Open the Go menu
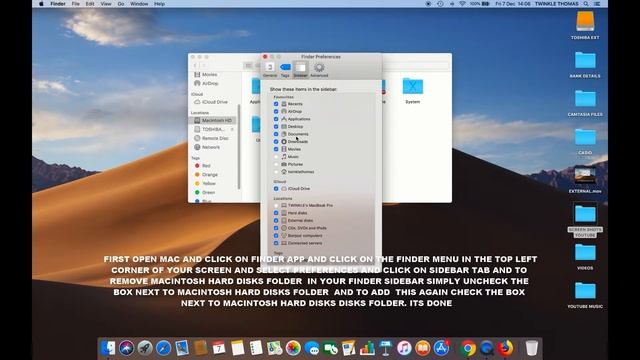The height and width of the screenshot is (360, 640). coord(121,4)
